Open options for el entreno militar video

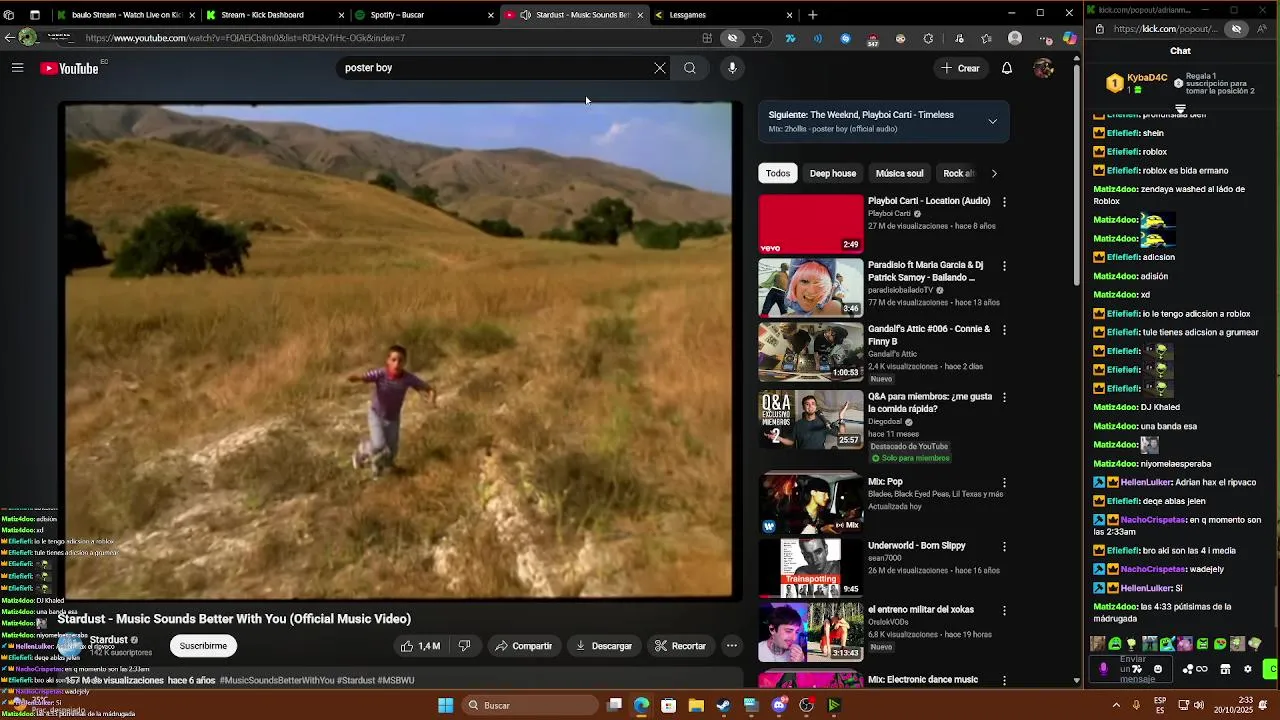1004,611
